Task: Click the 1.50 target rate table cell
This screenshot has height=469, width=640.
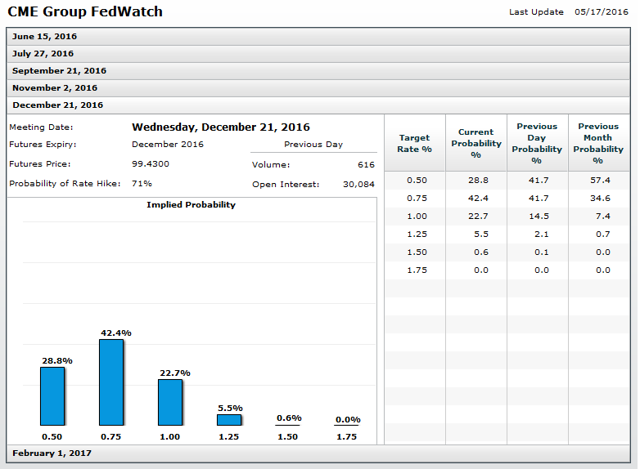Action: pyautogui.click(x=417, y=252)
